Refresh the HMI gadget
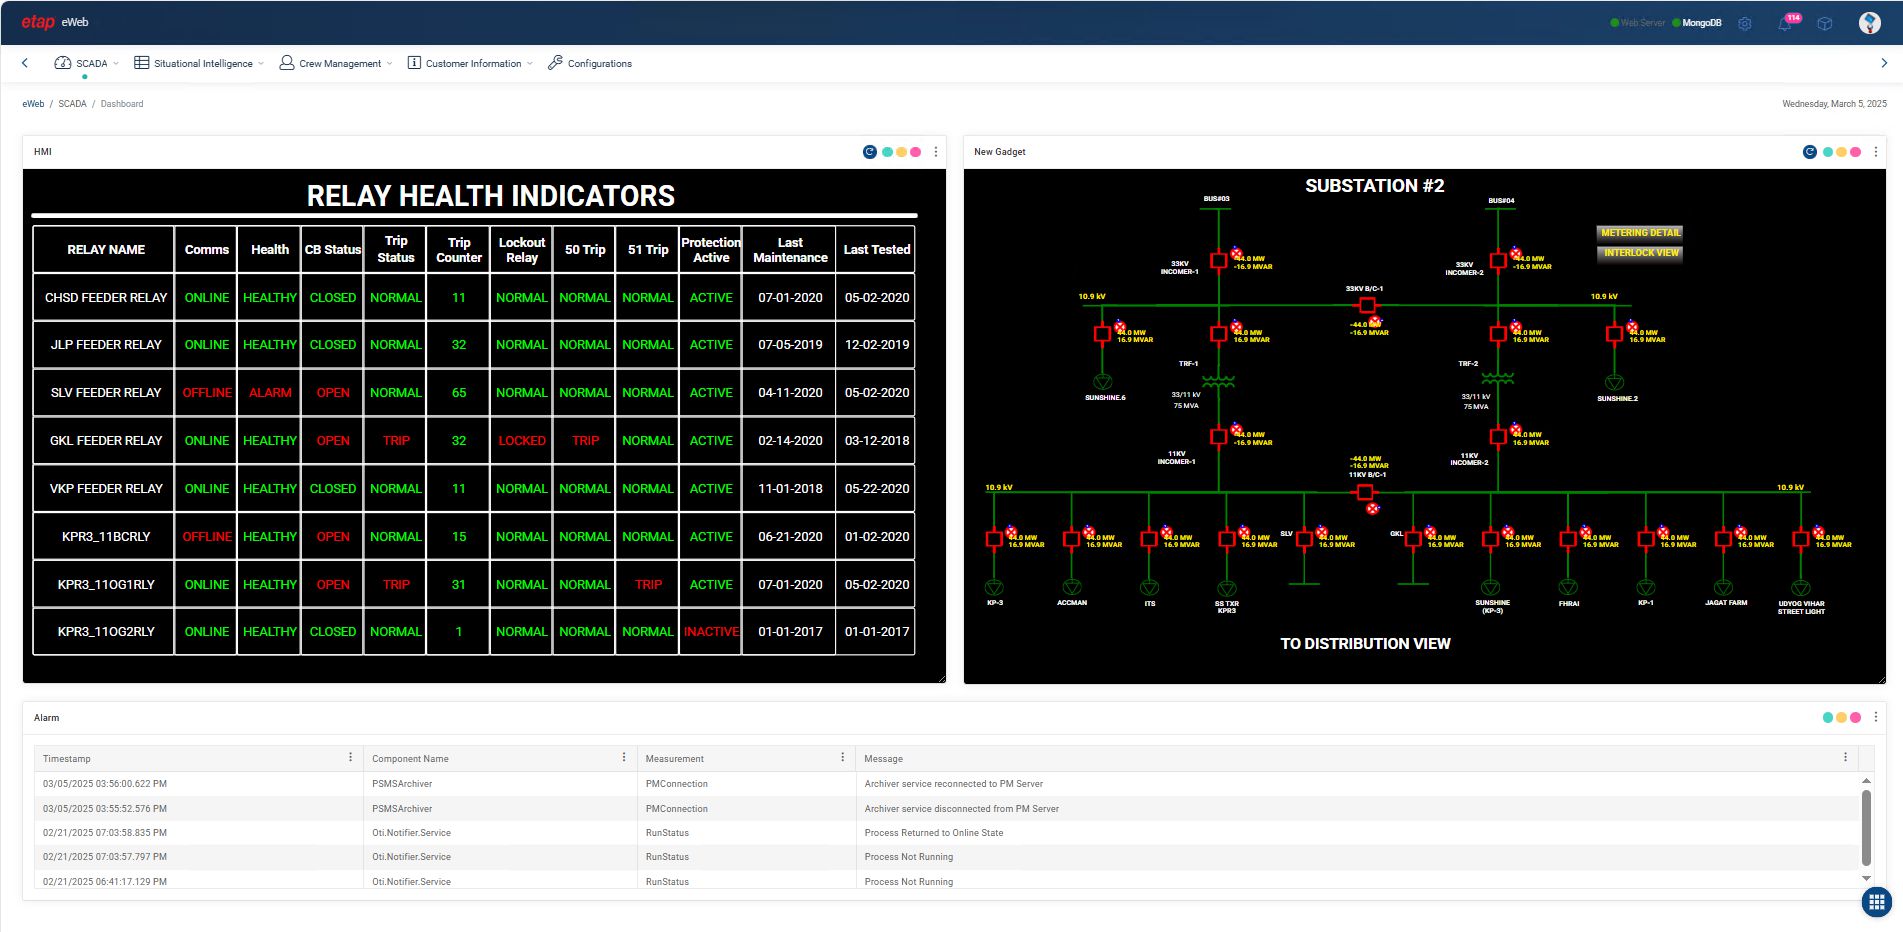The image size is (1903, 932). [869, 152]
